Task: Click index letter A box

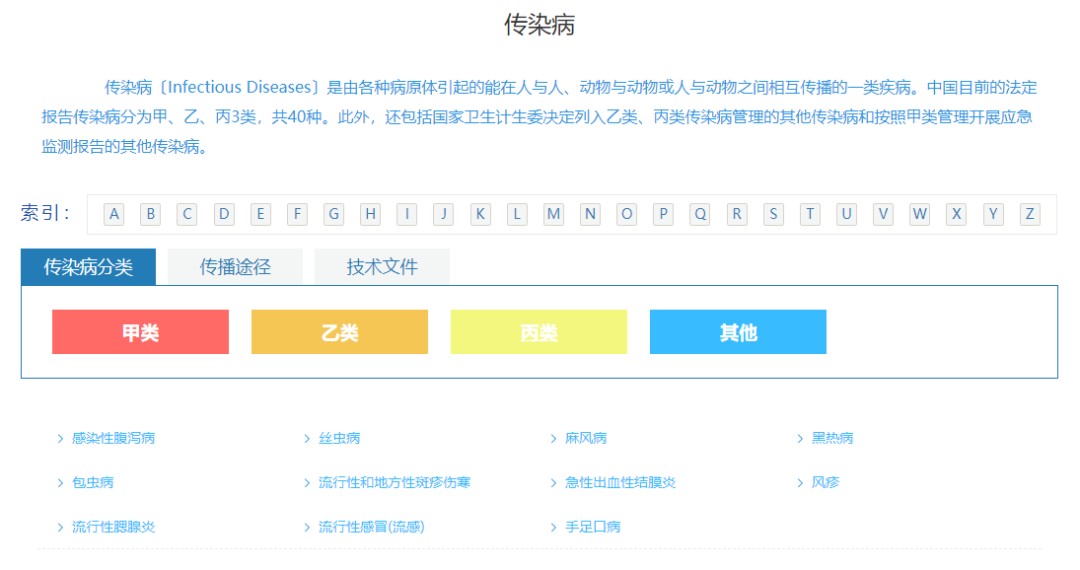Action: point(114,214)
